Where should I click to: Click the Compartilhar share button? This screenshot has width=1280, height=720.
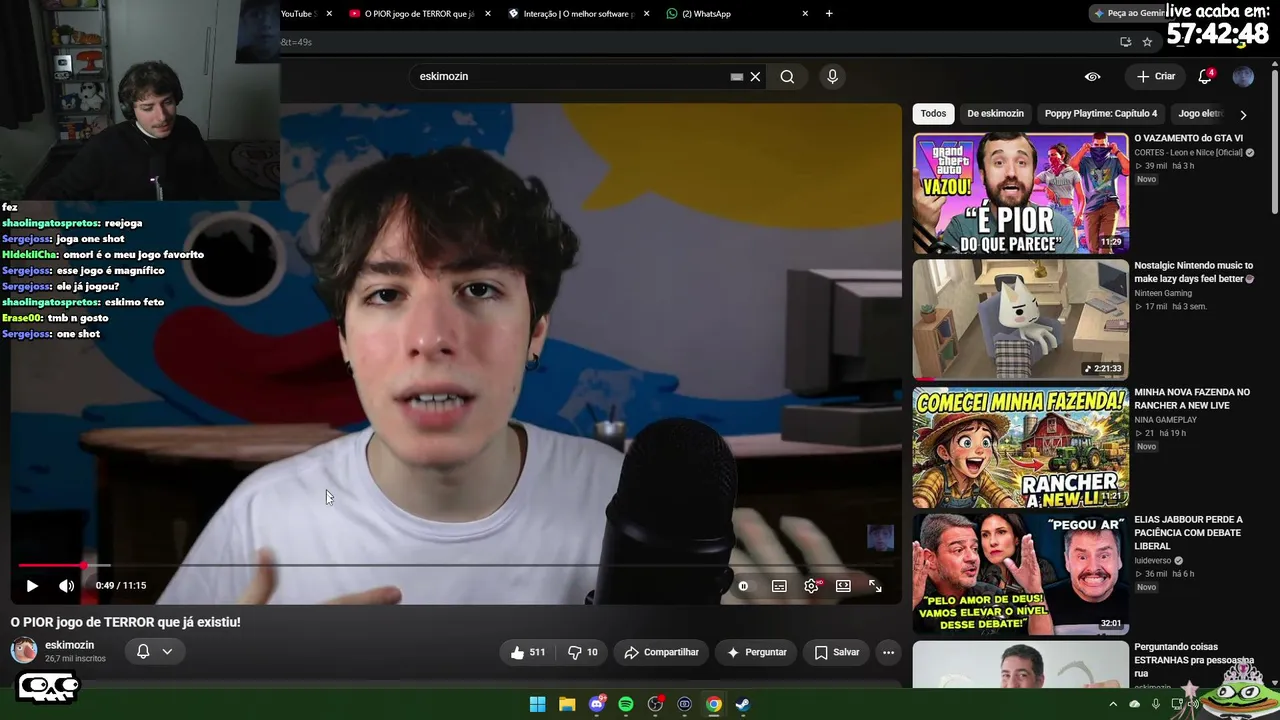point(661,652)
